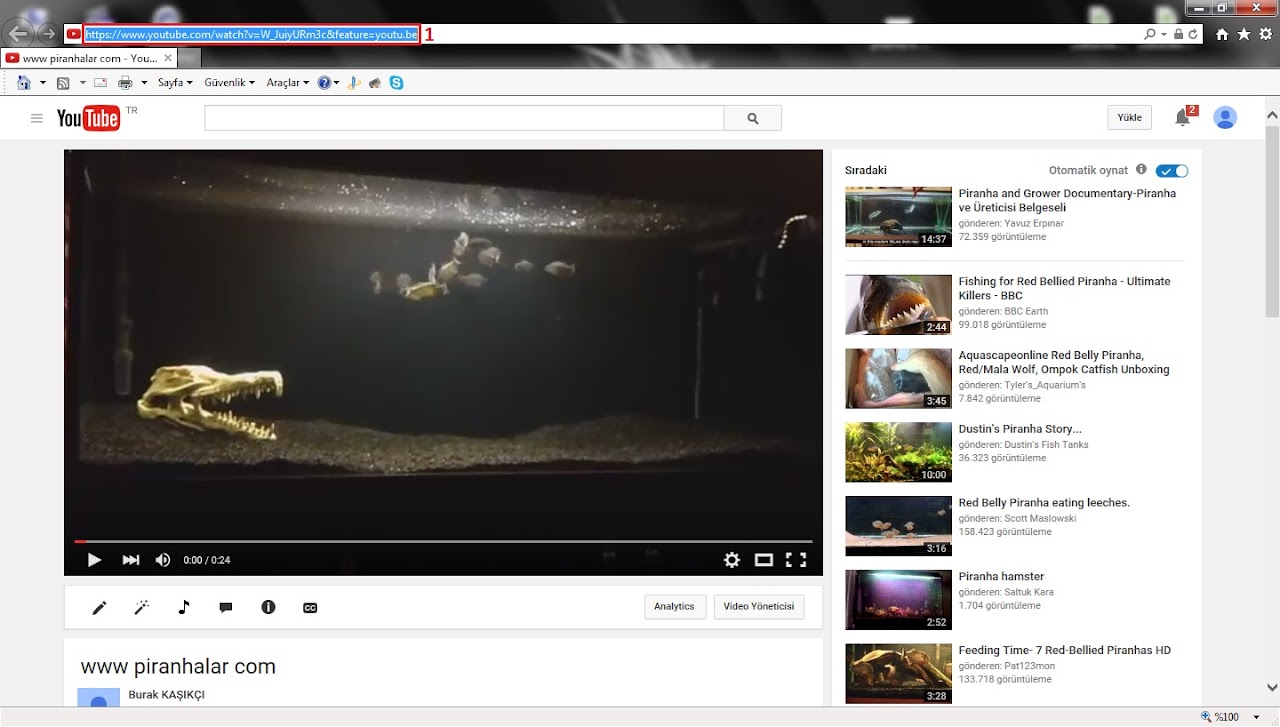Open 'Fishing for Red Bellied Piranha' thumbnail

tap(898, 305)
